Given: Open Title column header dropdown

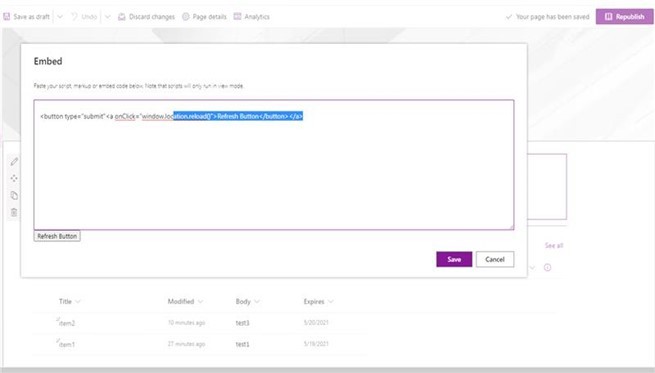Looking at the screenshot, I should tap(69, 301).
